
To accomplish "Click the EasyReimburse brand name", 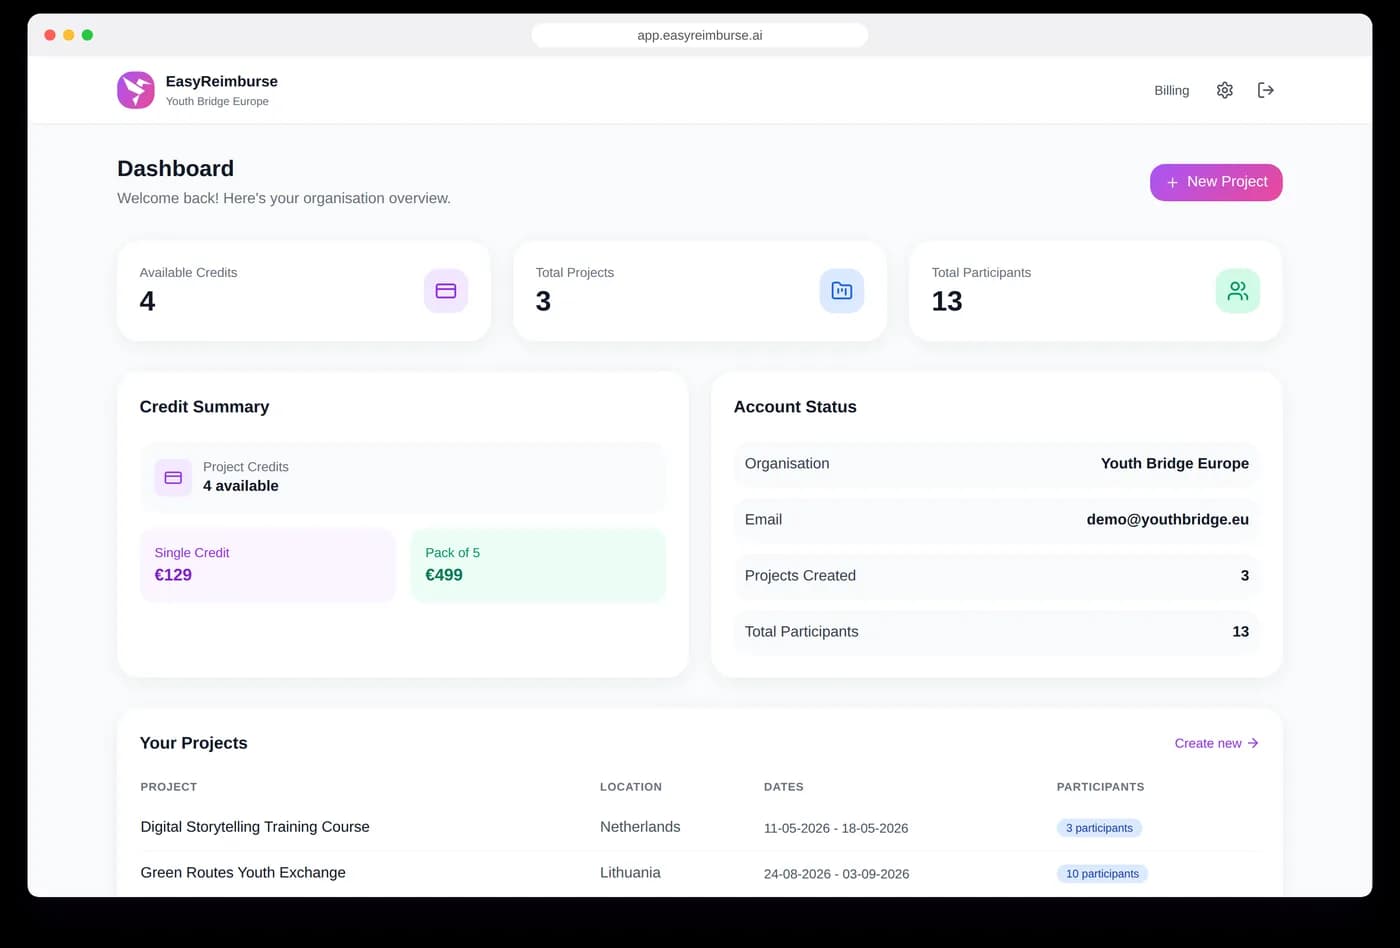I will (x=222, y=81).
